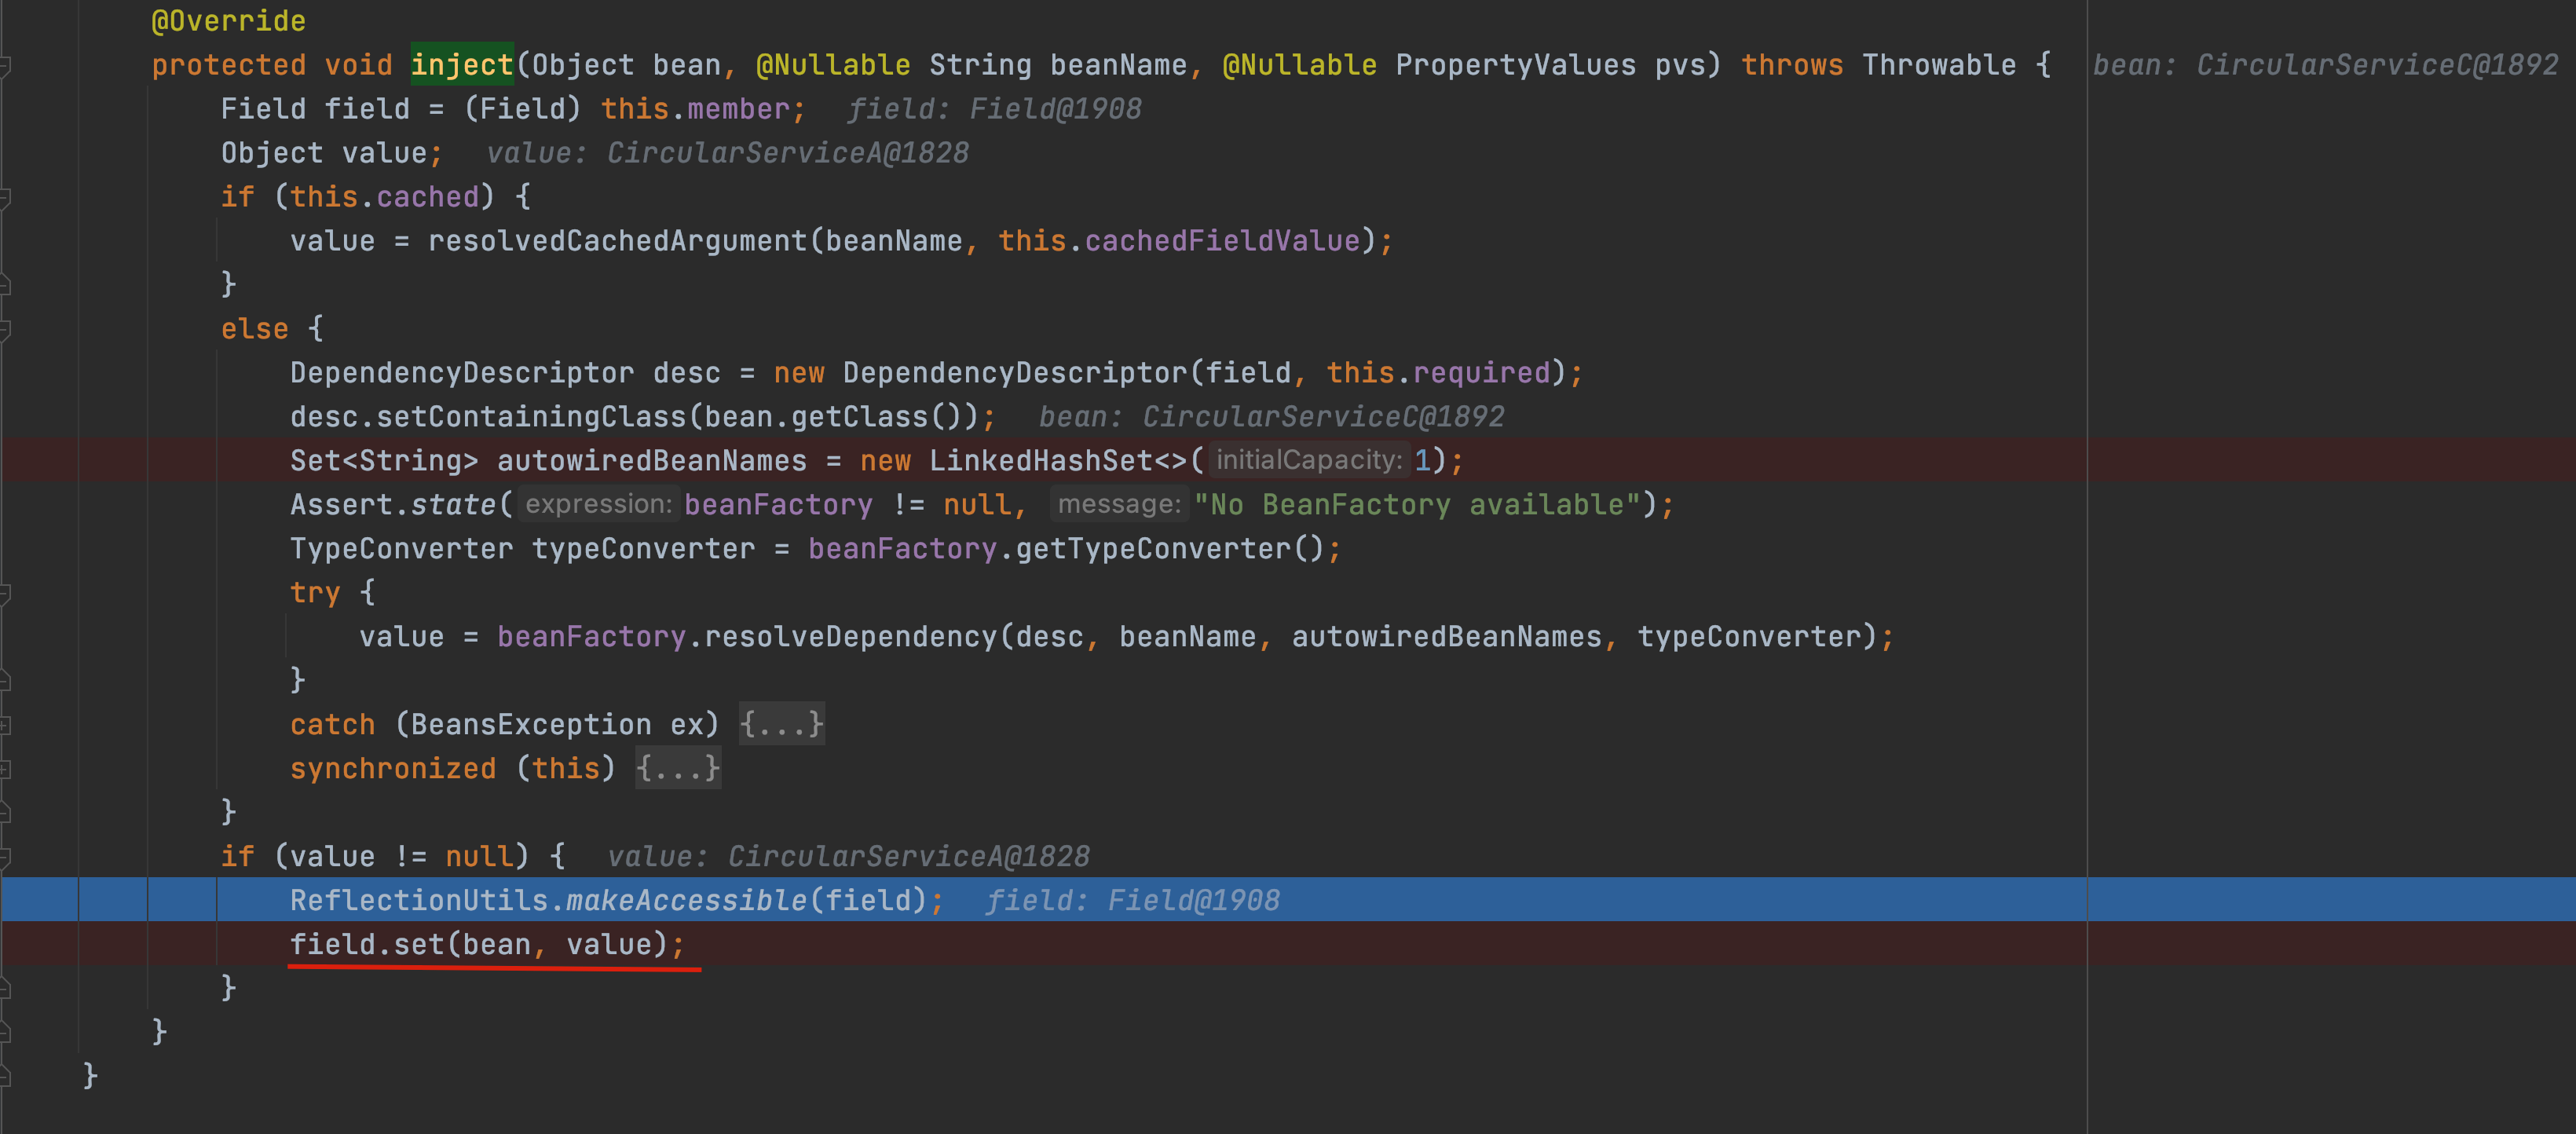The height and width of the screenshot is (1134, 2576).
Task: Collapse the else block via gutter fold marker
Action: pos(5,329)
